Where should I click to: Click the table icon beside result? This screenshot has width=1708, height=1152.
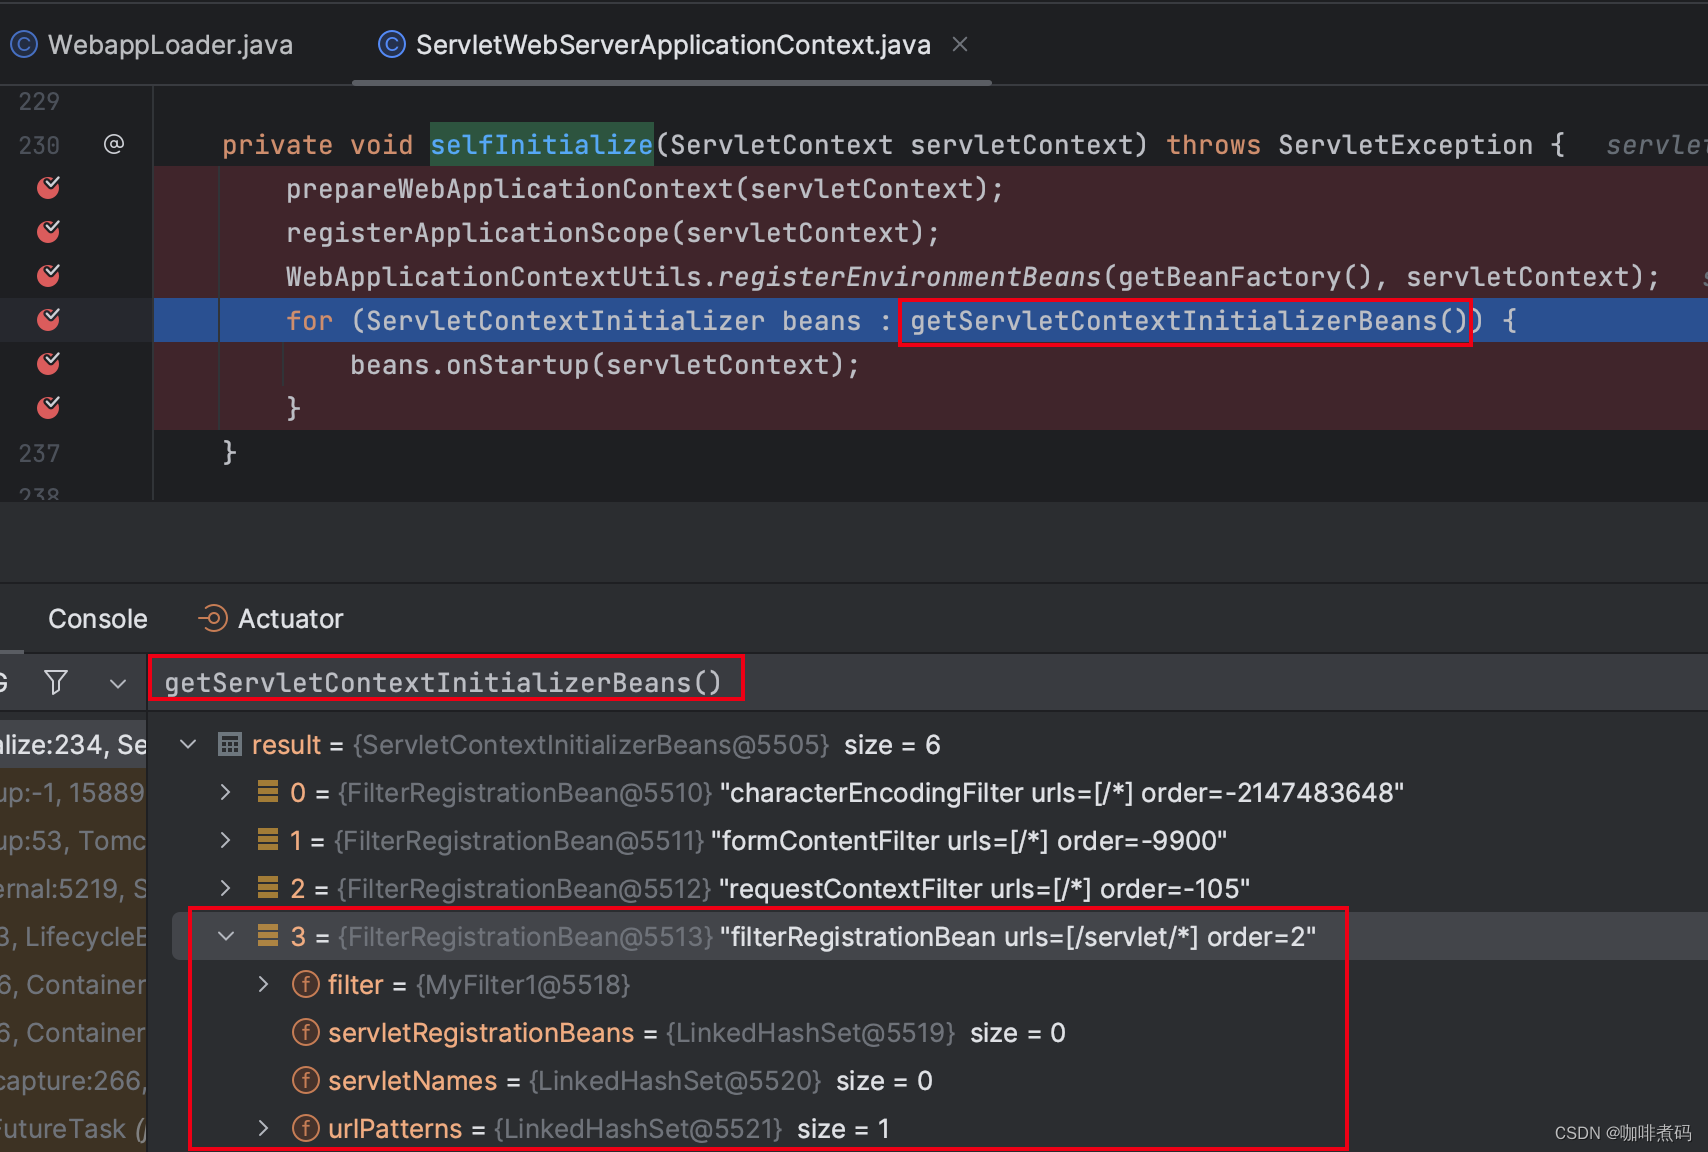(229, 744)
